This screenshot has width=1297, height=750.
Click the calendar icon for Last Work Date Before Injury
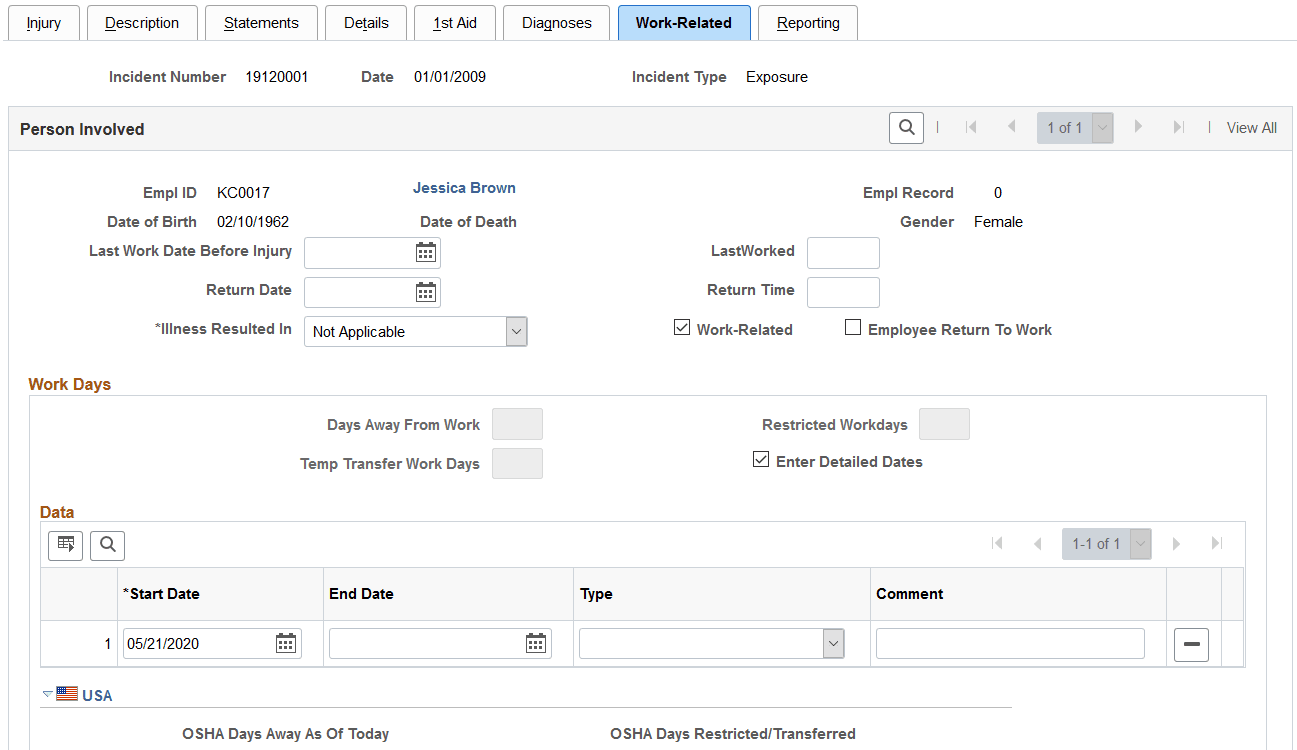(x=426, y=252)
